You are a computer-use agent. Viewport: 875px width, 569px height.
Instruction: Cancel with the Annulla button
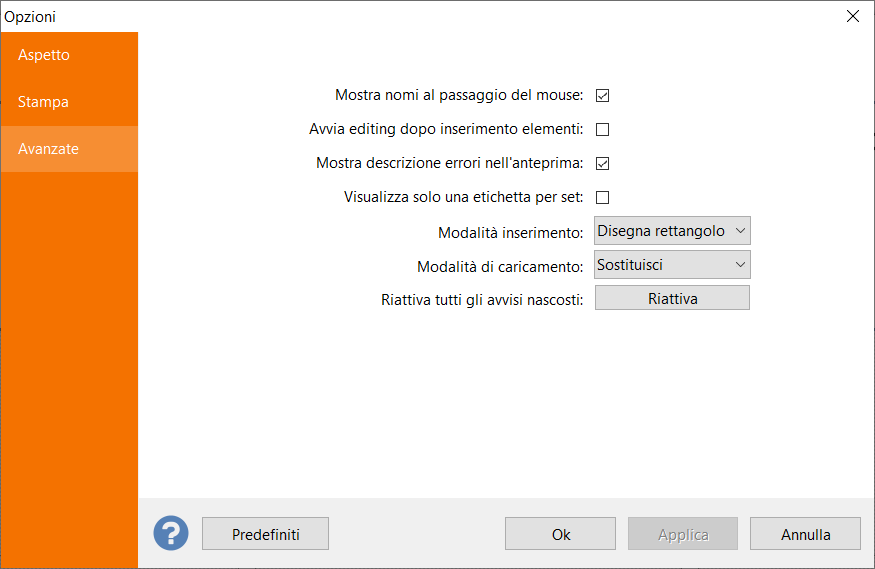pos(805,534)
